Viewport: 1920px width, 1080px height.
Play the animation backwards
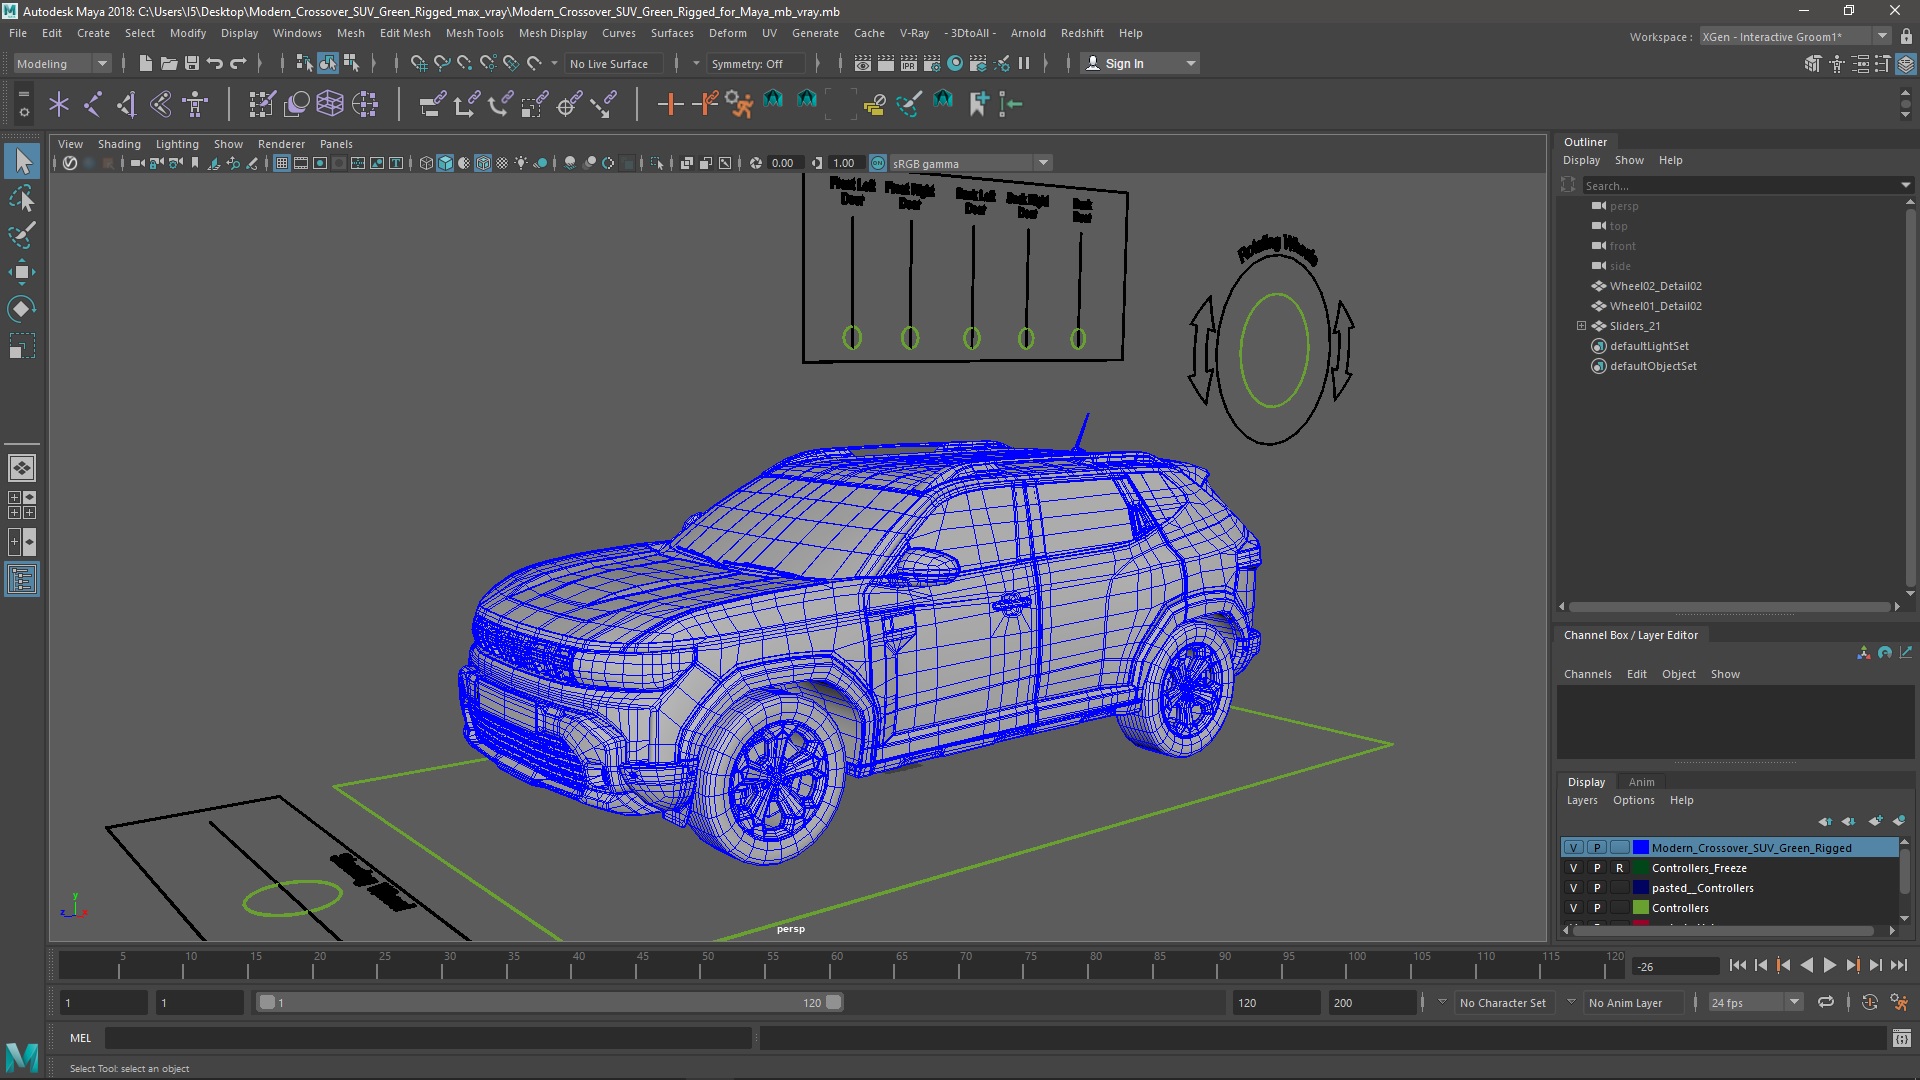[1806, 965]
